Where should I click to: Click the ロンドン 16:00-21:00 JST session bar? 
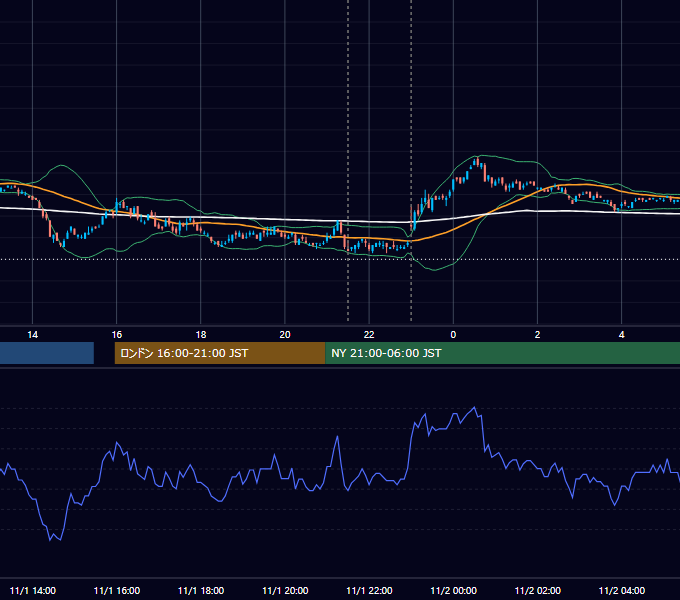click(x=219, y=353)
